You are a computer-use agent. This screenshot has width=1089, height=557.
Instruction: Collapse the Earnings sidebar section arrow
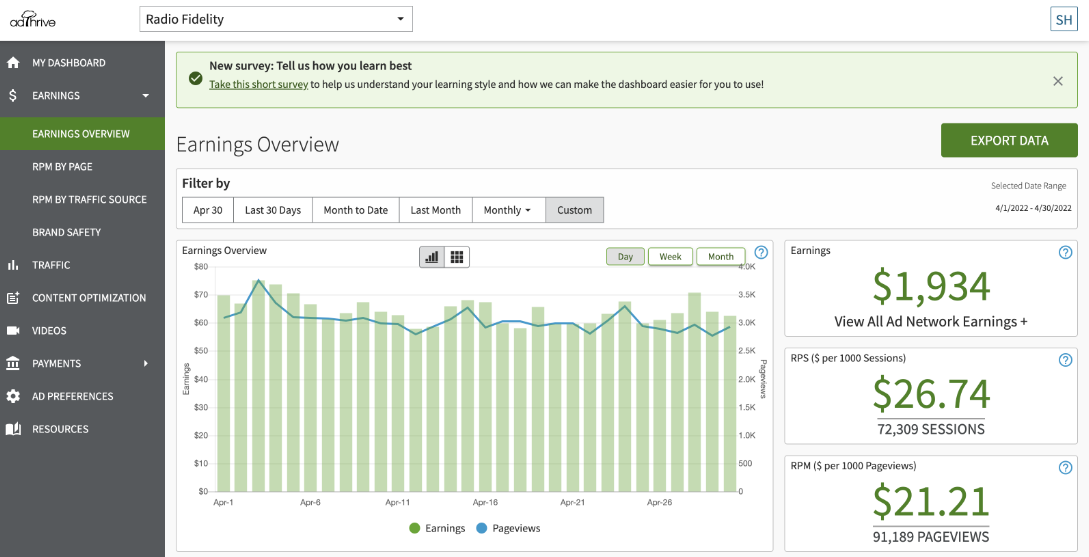[145, 96]
